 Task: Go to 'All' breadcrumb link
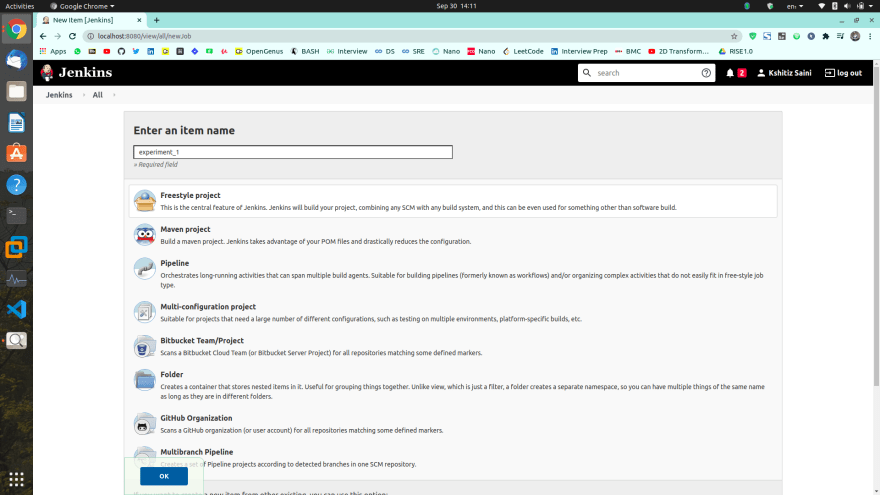[98, 95]
